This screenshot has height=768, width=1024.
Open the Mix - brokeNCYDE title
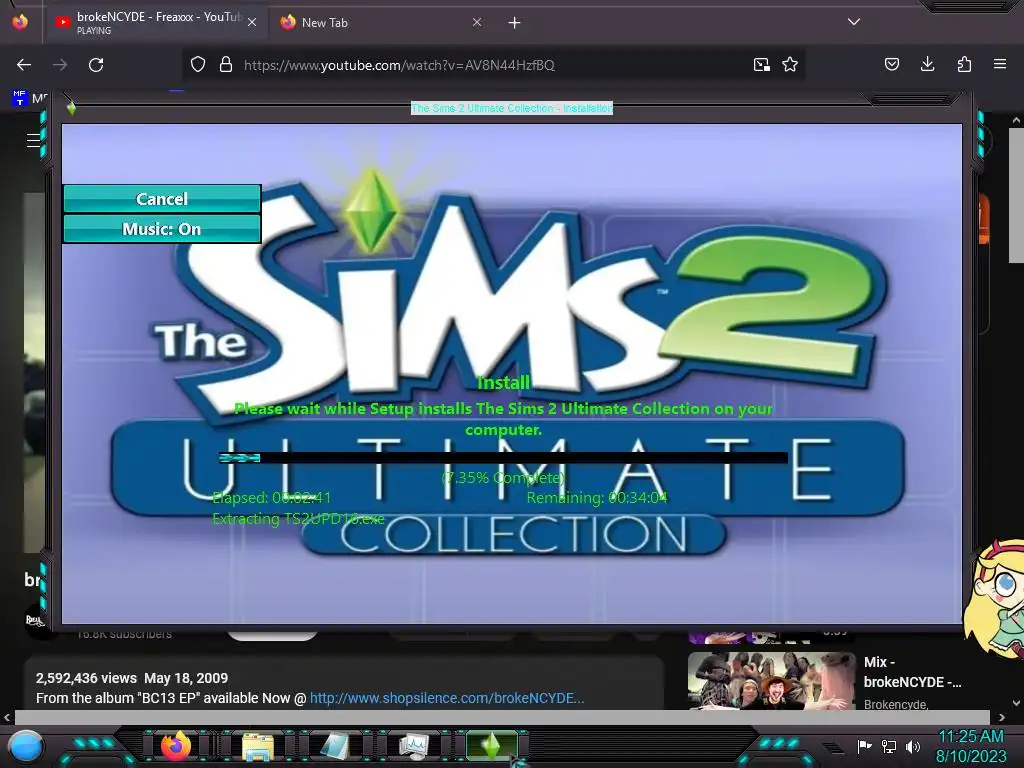click(912, 672)
